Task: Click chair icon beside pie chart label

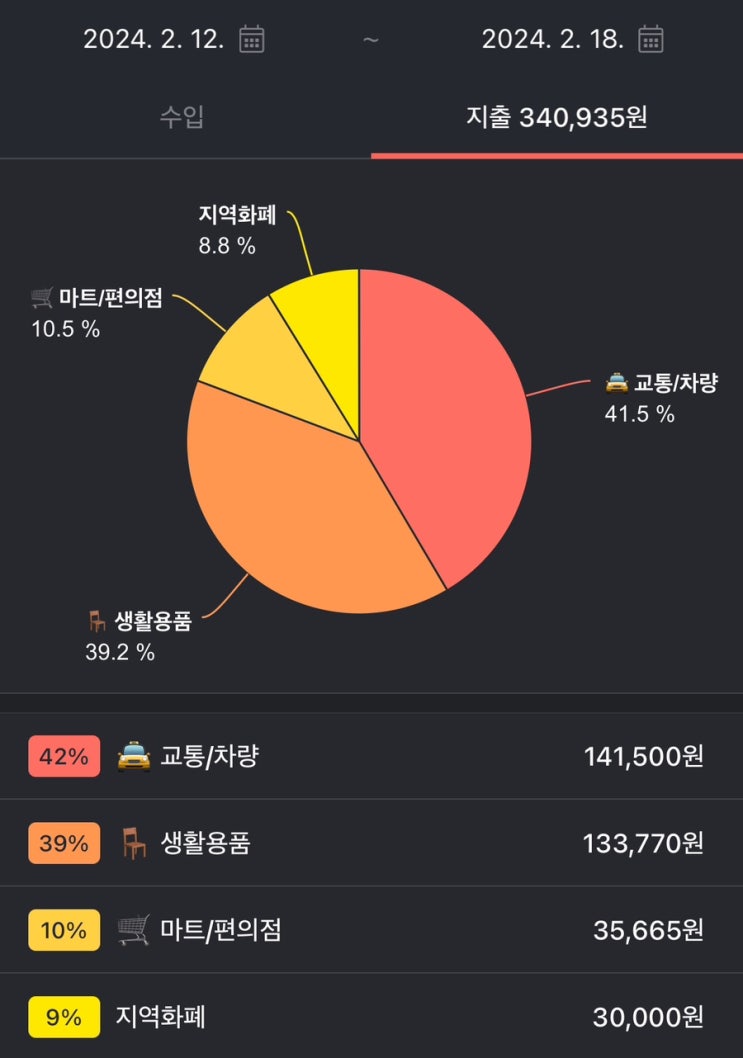Action: tap(97, 623)
